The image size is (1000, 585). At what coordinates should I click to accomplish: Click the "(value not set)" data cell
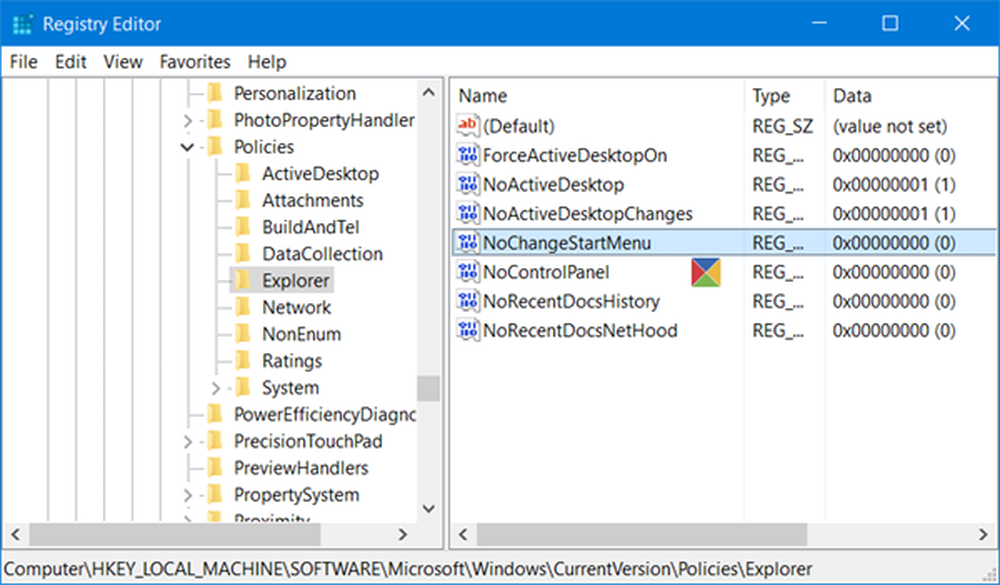(890, 126)
